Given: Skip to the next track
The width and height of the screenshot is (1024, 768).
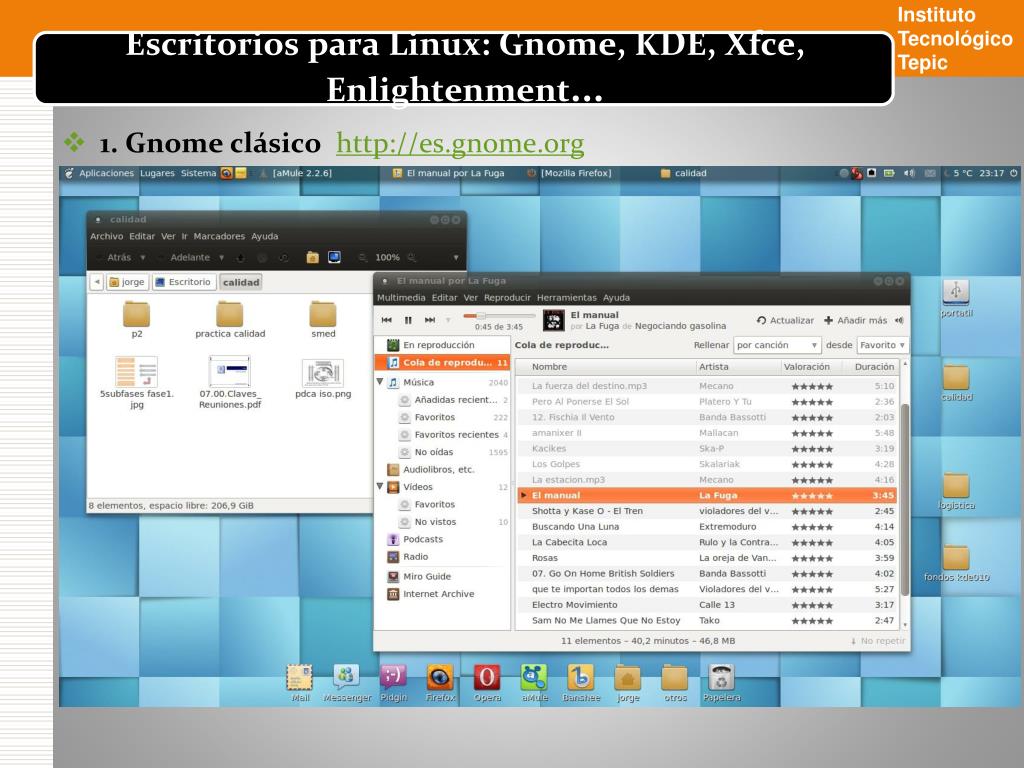Looking at the screenshot, I should click(430, 320).
